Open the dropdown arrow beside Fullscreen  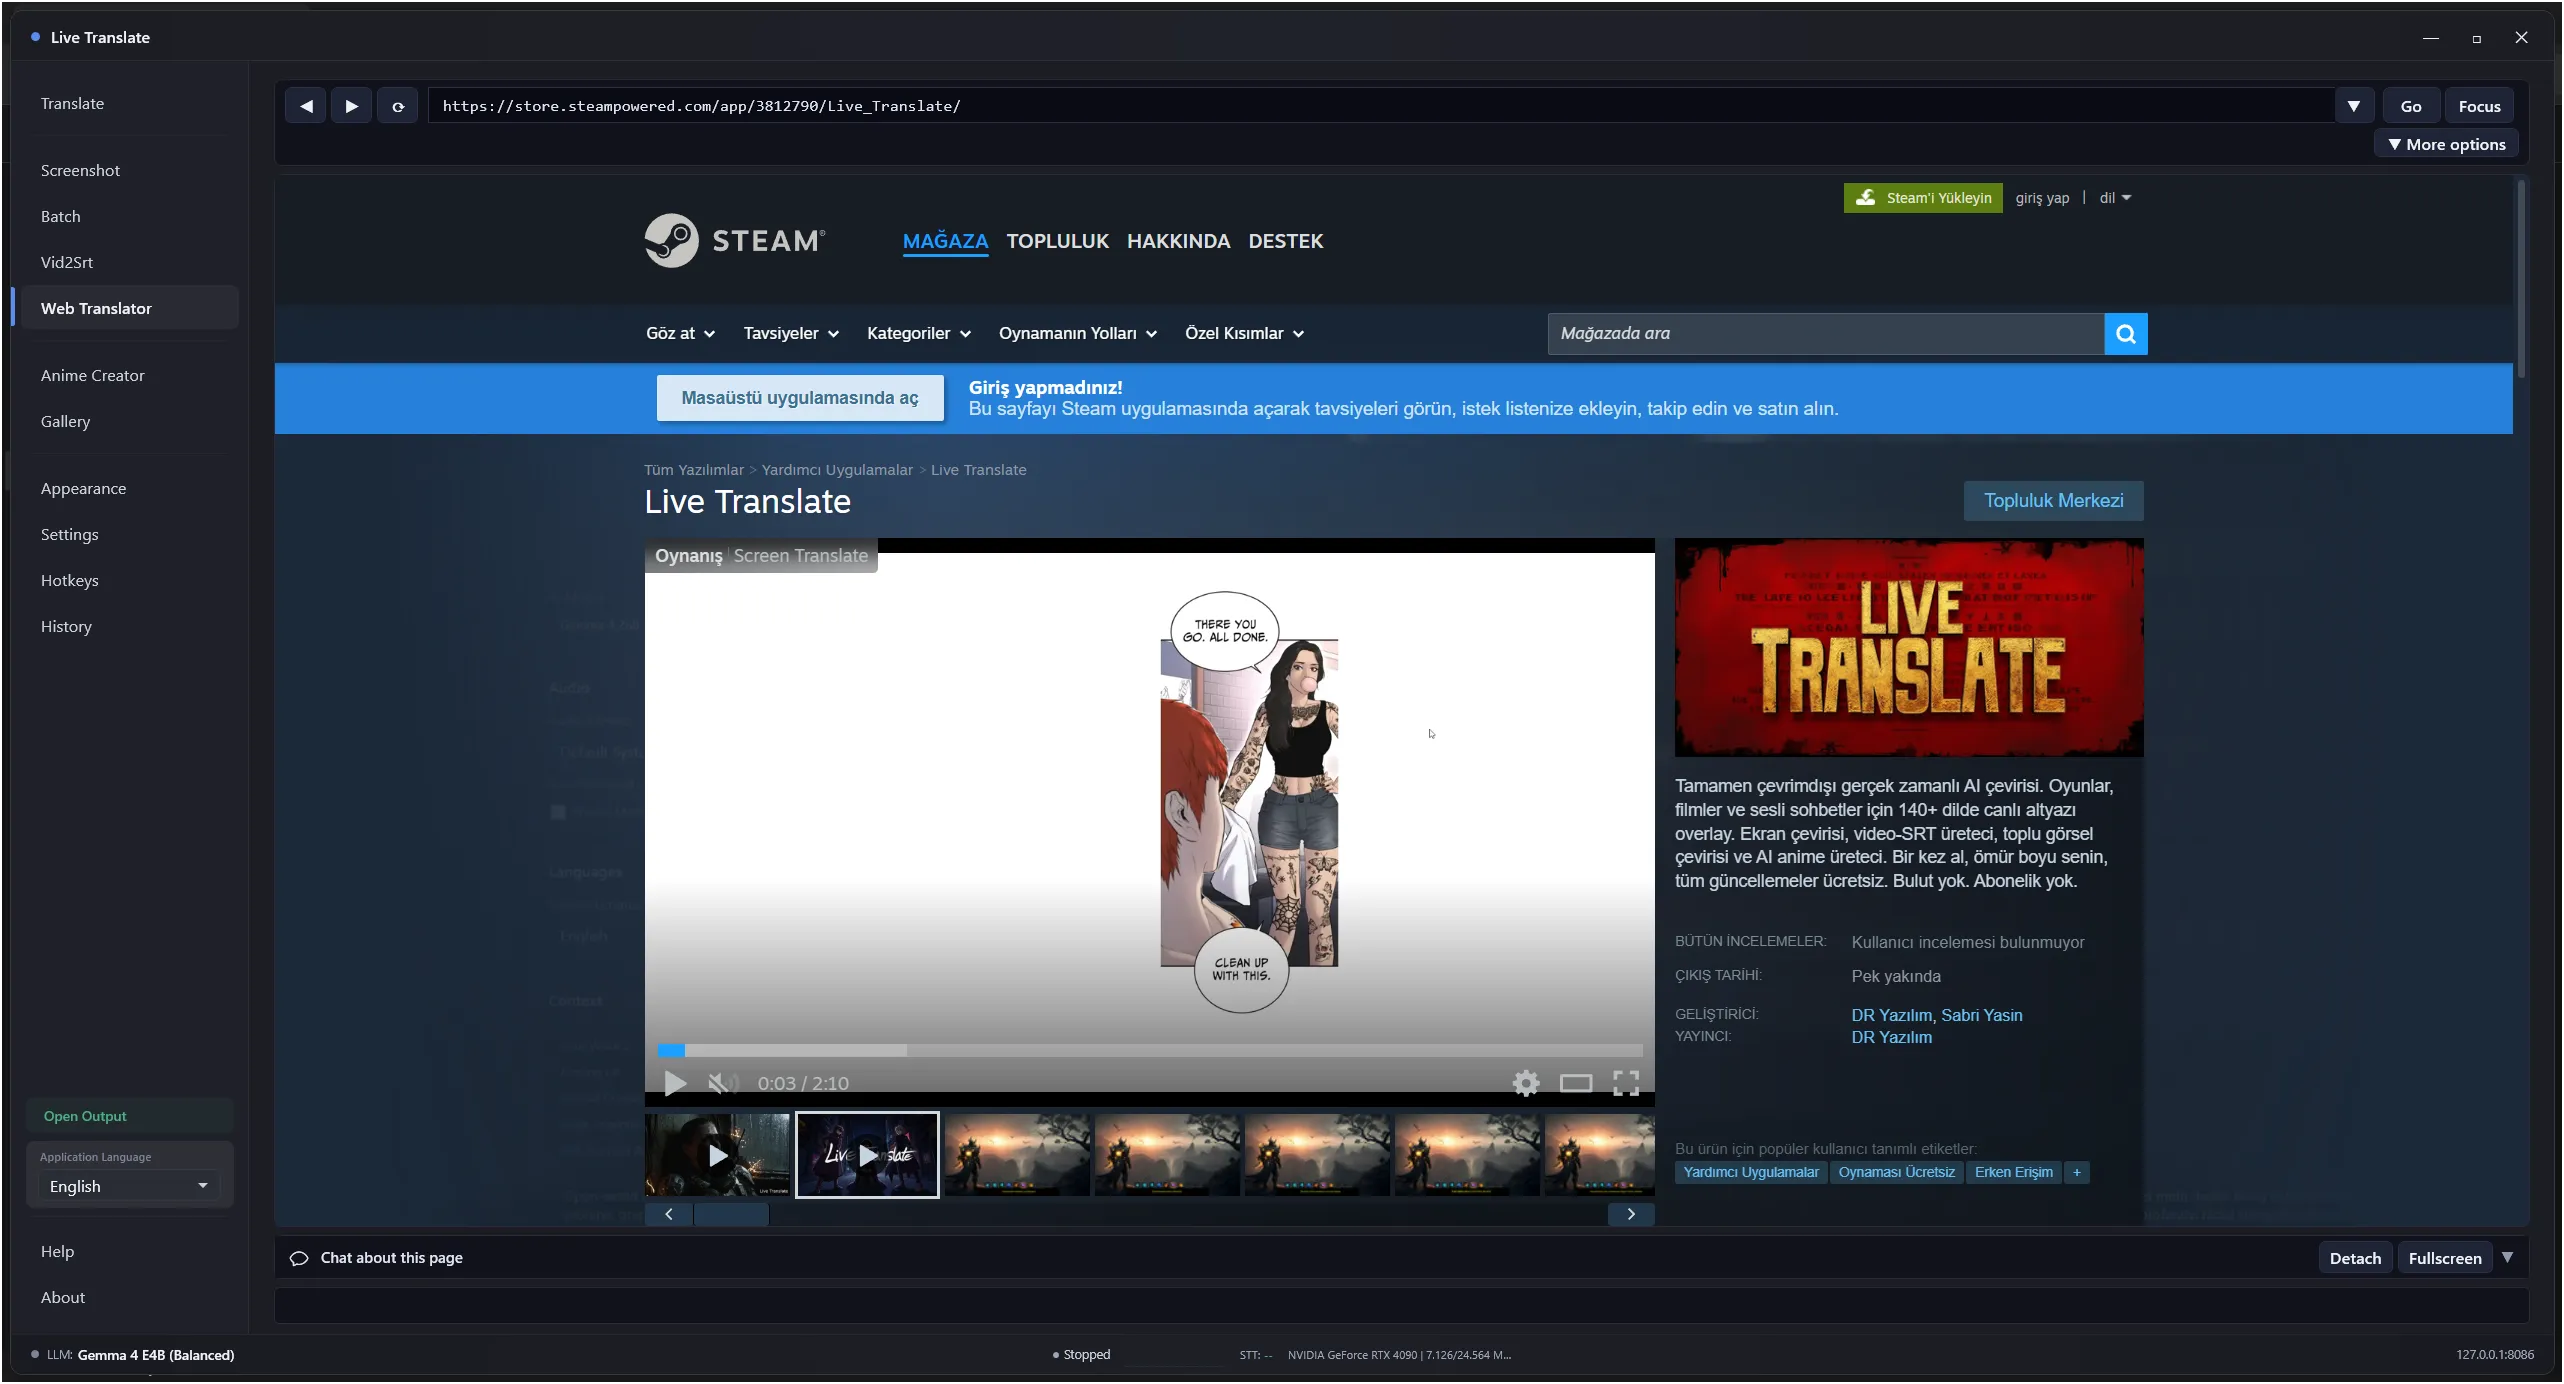[x=2507, y=1257]
